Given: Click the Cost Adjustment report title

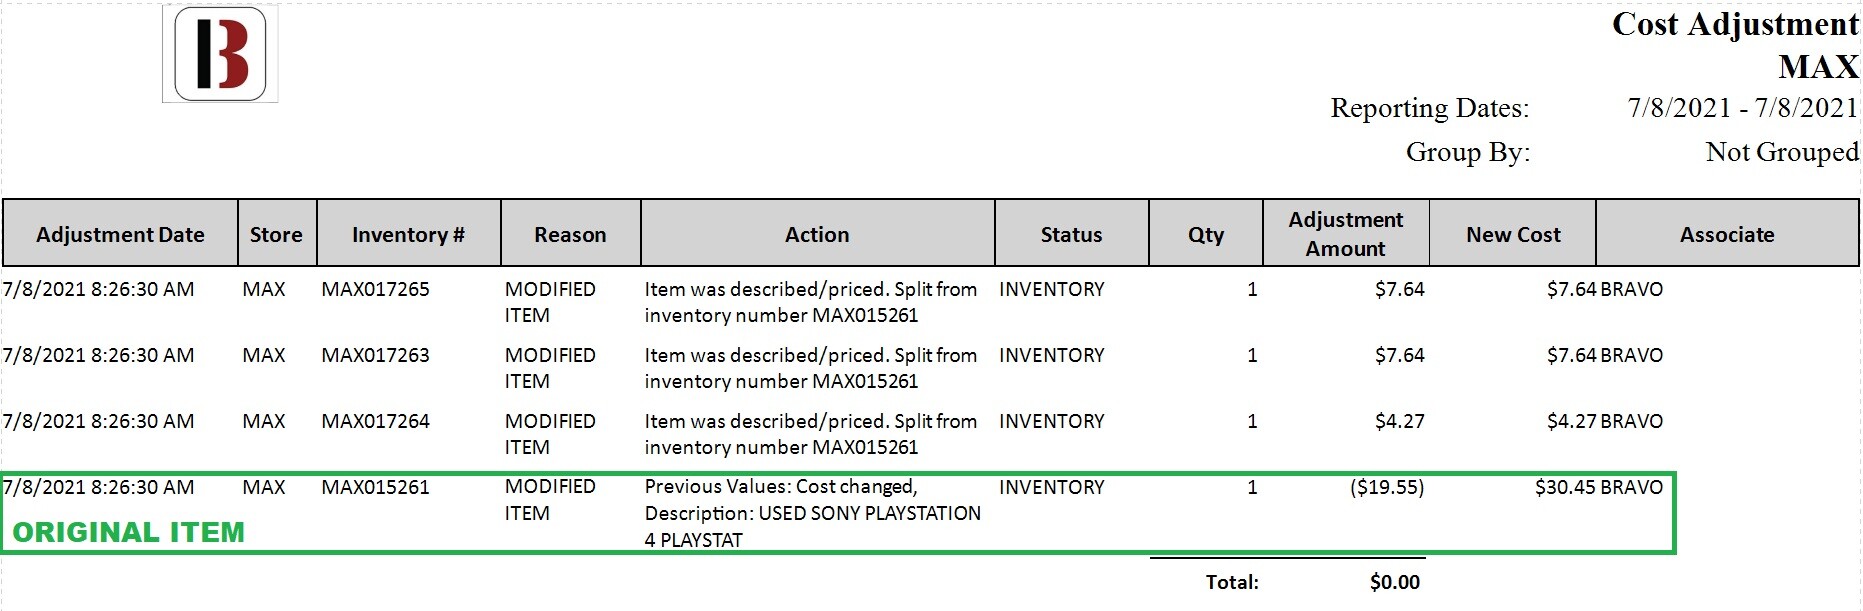Looking at the screenshot, I should tap(1735, 24).
